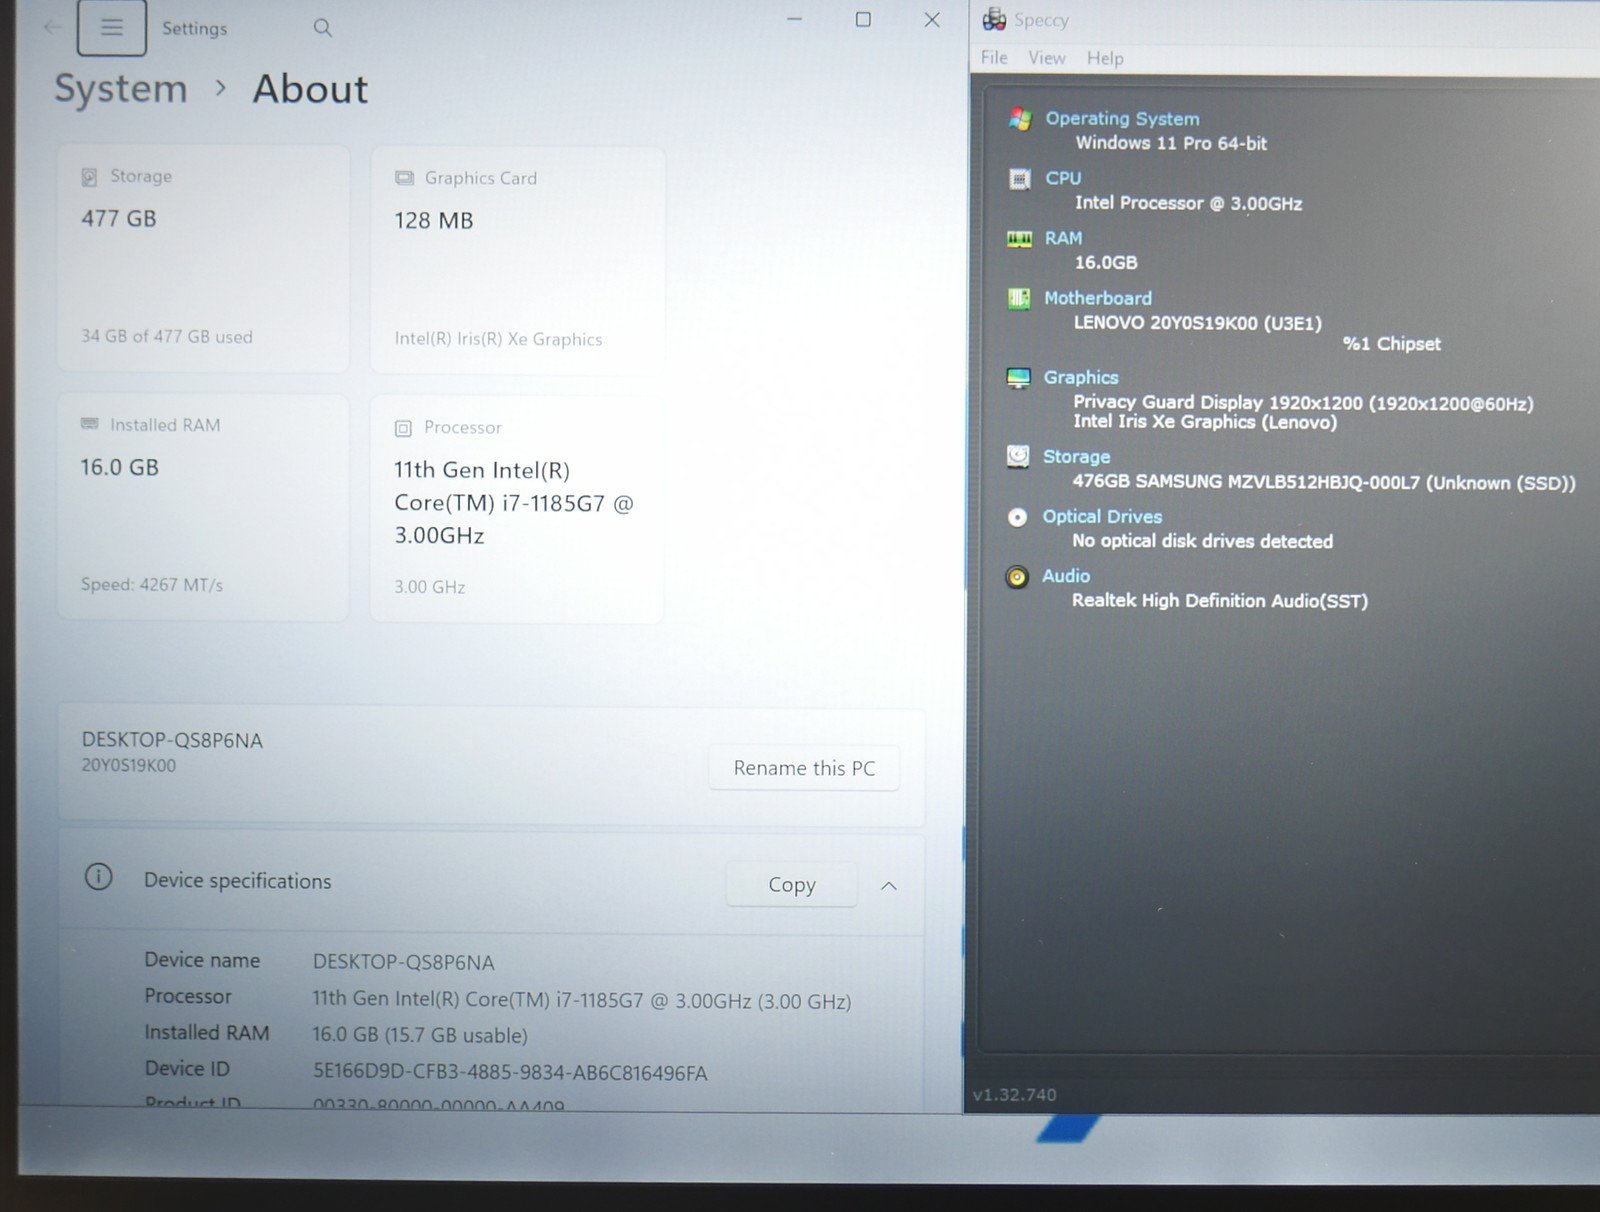Image resolution: width=1600 pixels, height=1212 pixels.
Task: Copy the device specifications
Action: [792, 885]
